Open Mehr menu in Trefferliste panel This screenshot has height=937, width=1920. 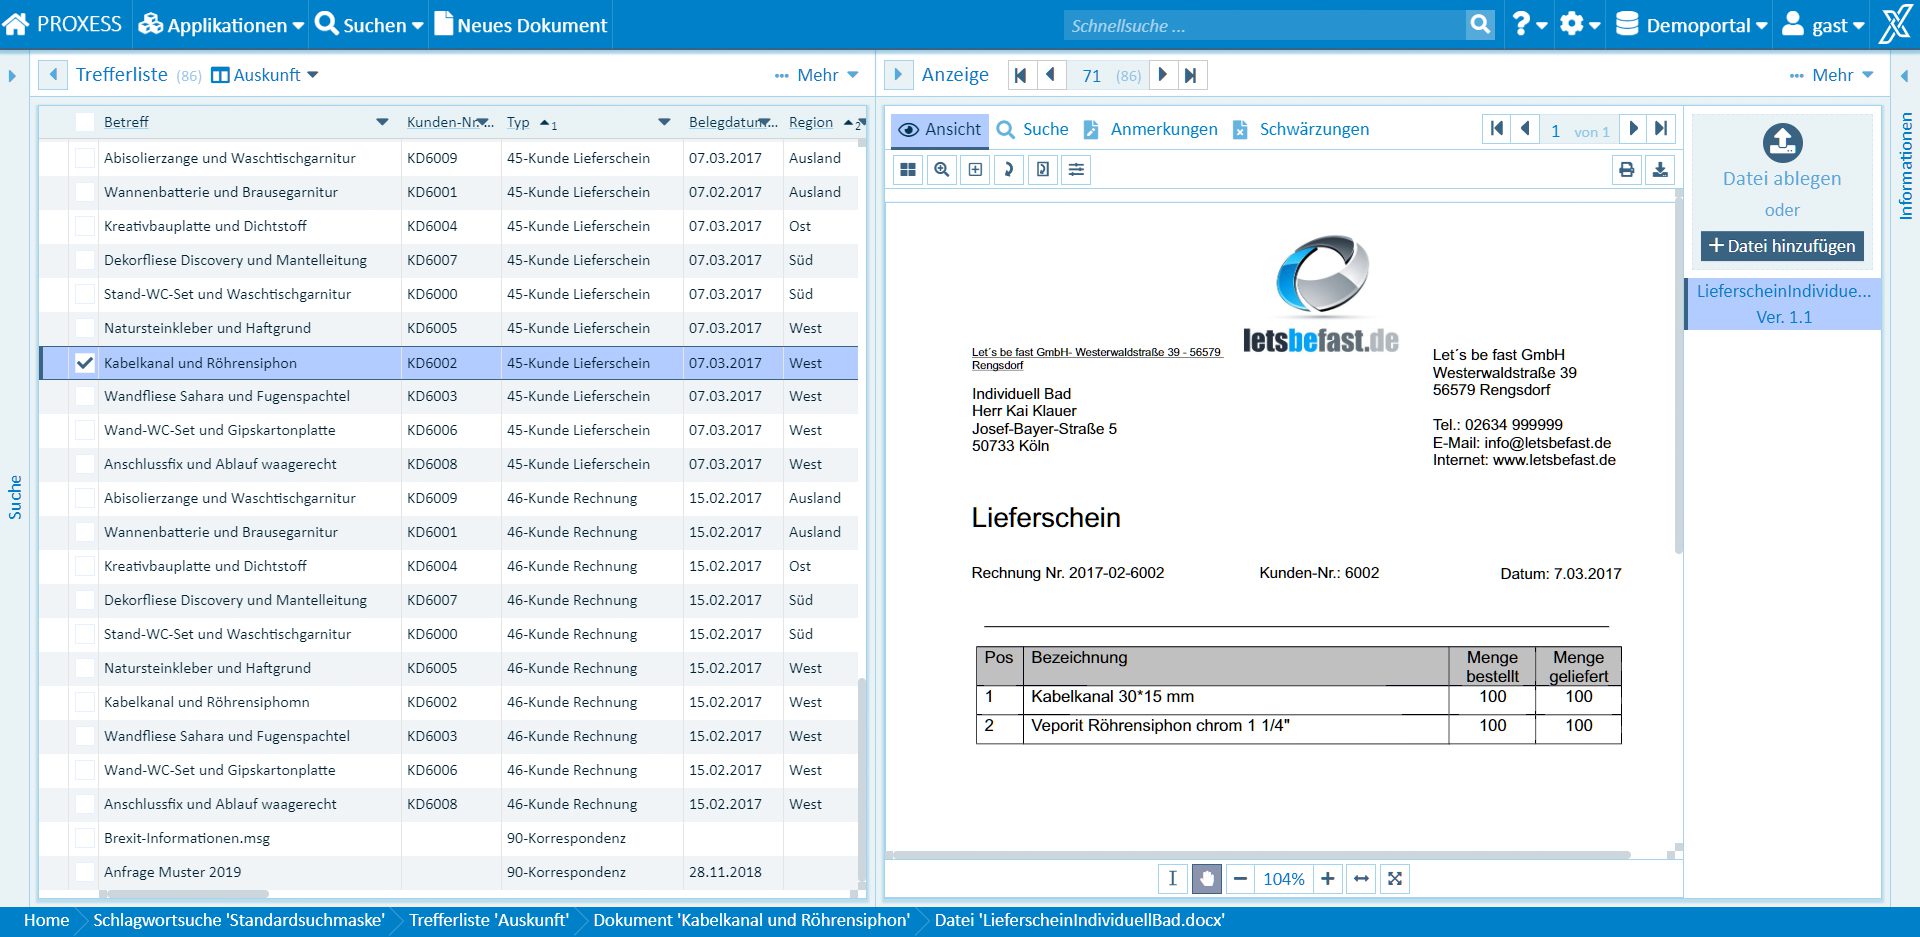[x=817, y=75]
